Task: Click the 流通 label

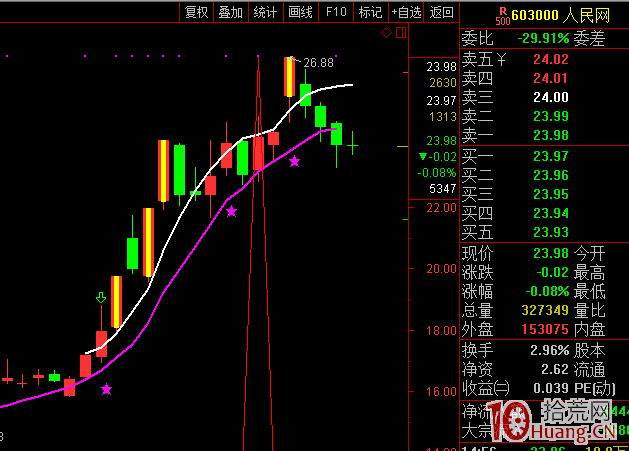Action: click(589, 370)
